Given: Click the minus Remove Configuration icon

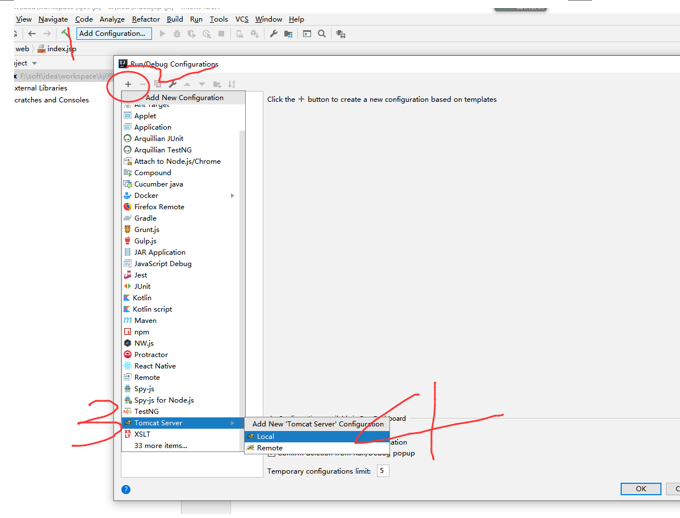Looking at the screenshot, I should tap(143, 84).
